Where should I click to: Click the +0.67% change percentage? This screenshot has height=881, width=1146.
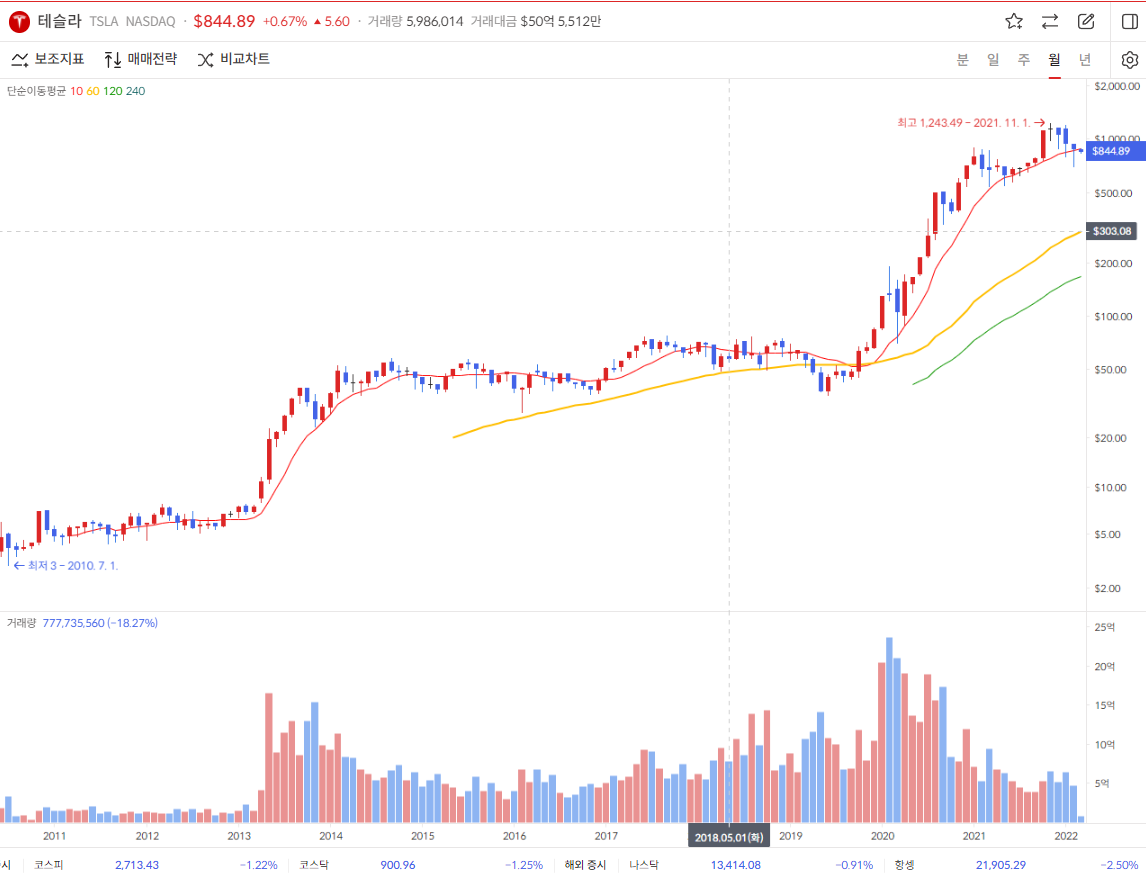[x=285, y=22]
